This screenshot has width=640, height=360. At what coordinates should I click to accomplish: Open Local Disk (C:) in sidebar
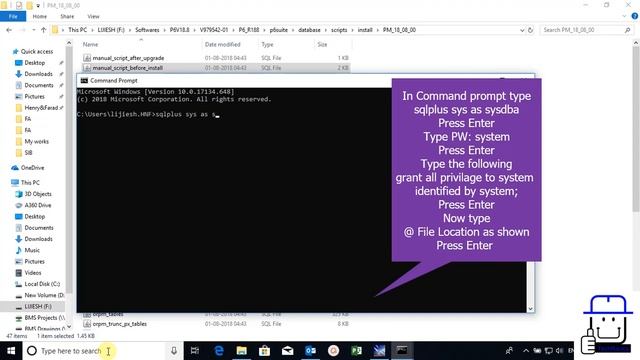tap(42, 284)
